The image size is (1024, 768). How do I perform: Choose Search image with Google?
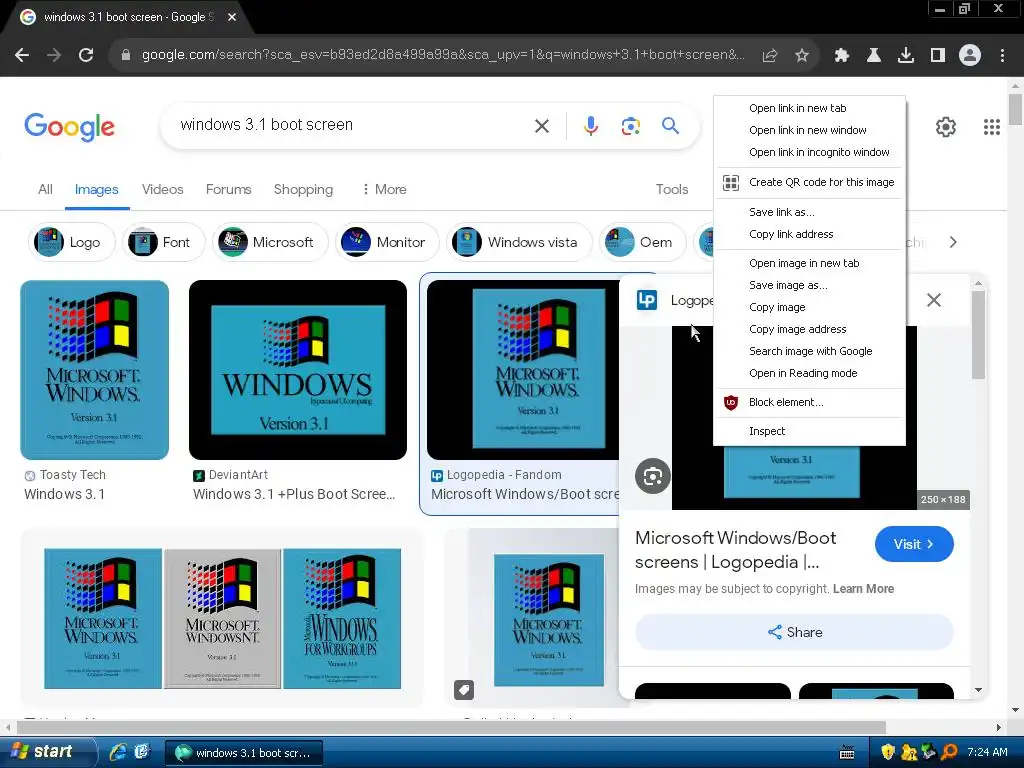click(x=810, y=351)
